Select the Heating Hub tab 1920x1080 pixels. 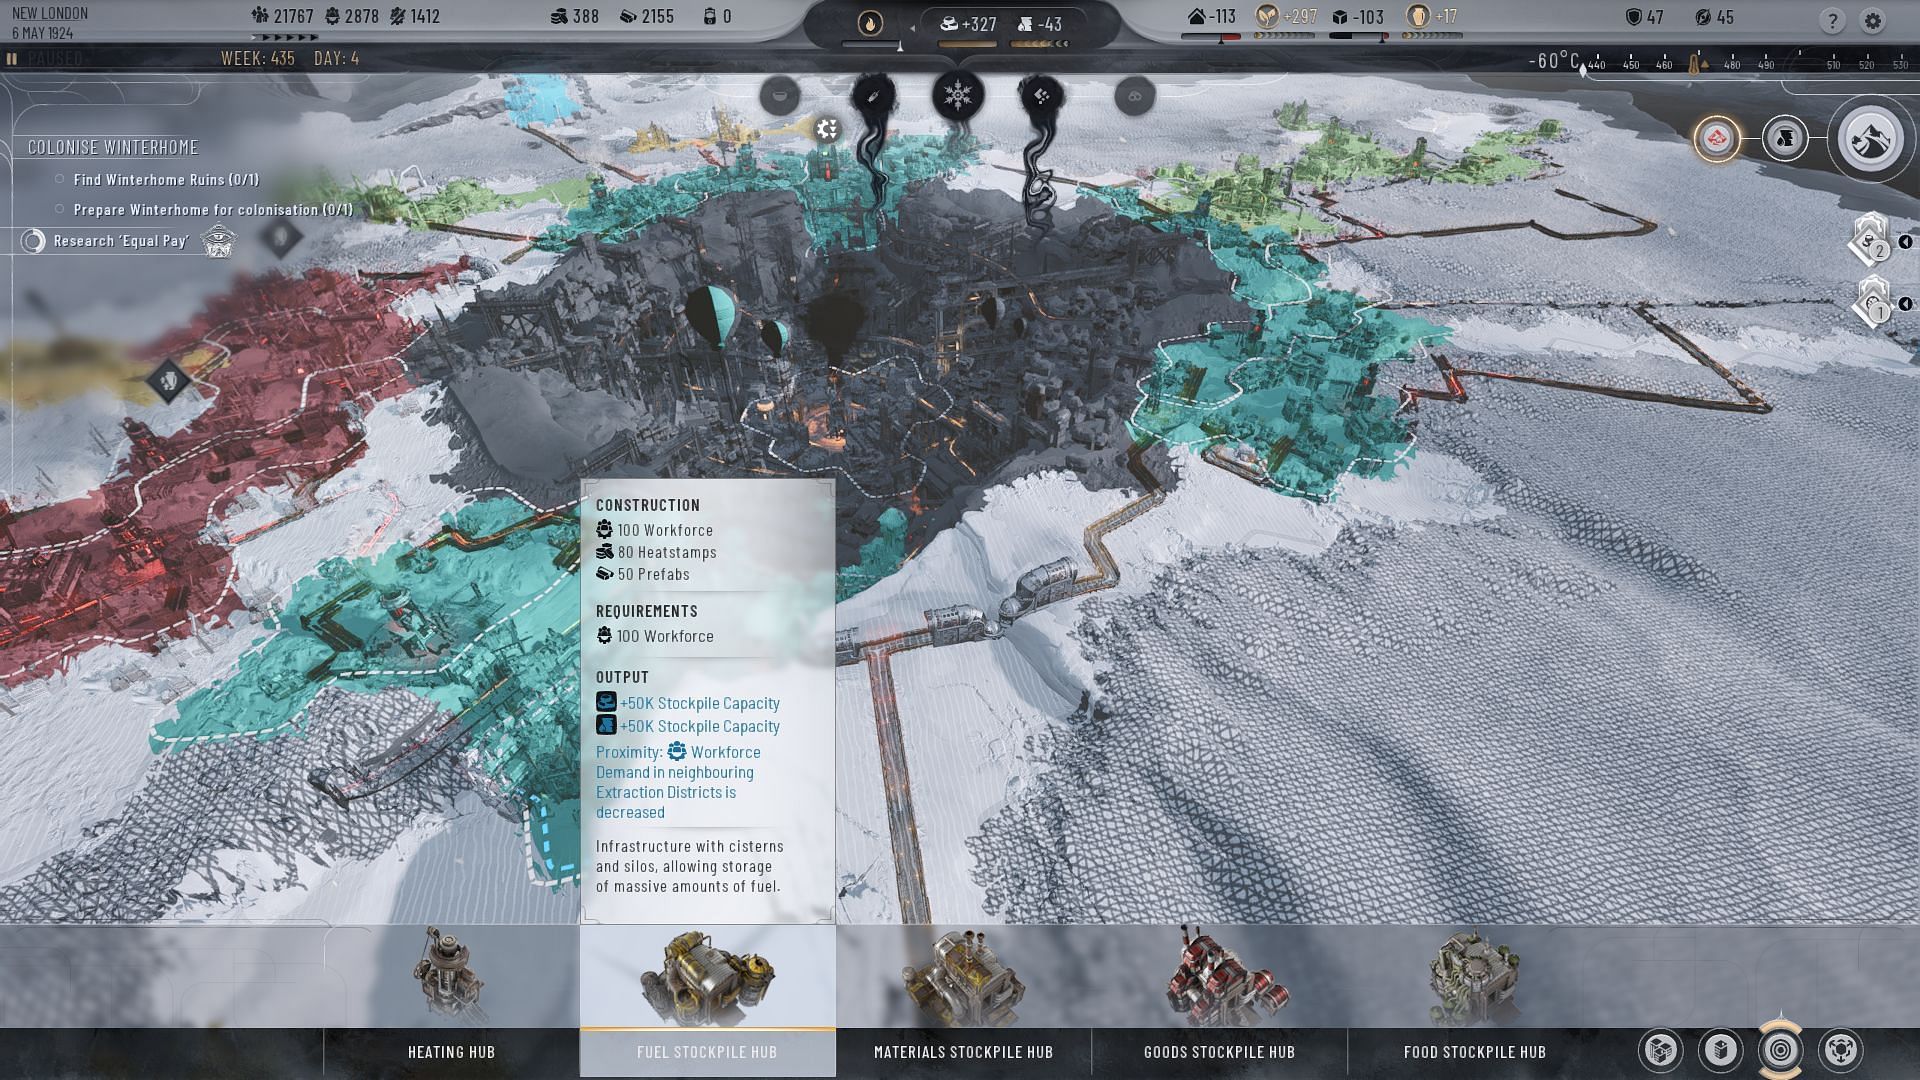coord(451,1052)
